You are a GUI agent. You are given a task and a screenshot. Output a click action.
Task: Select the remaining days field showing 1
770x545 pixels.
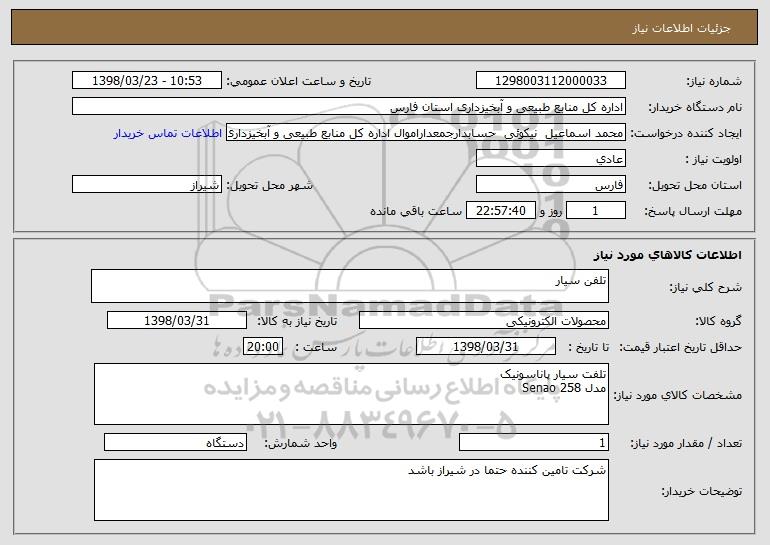(596, 211)
